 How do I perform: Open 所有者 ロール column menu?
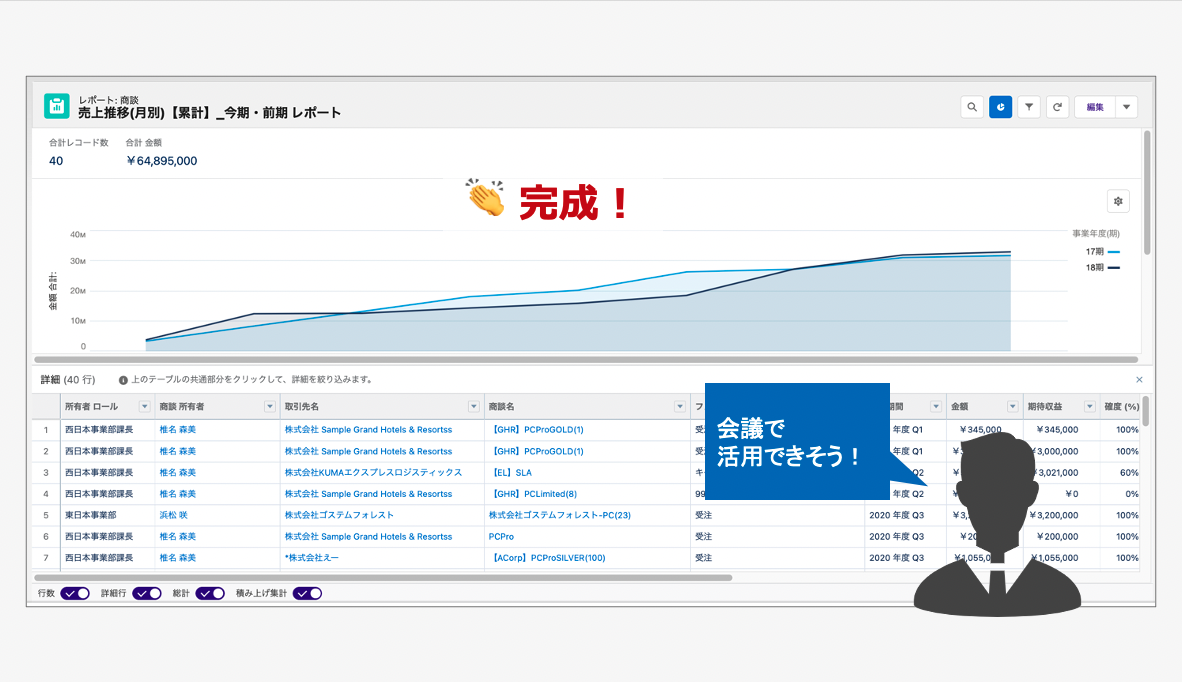tap(145, 407)
